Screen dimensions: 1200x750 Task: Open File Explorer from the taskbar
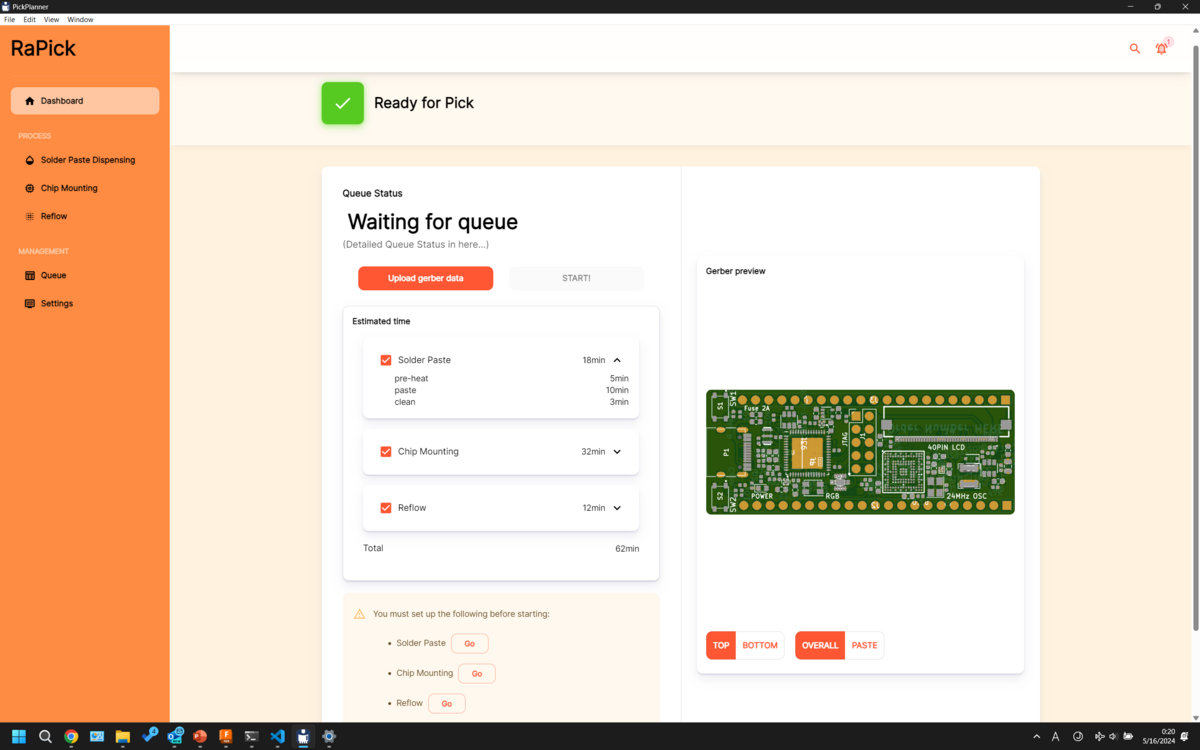click(x=123, y=736)
